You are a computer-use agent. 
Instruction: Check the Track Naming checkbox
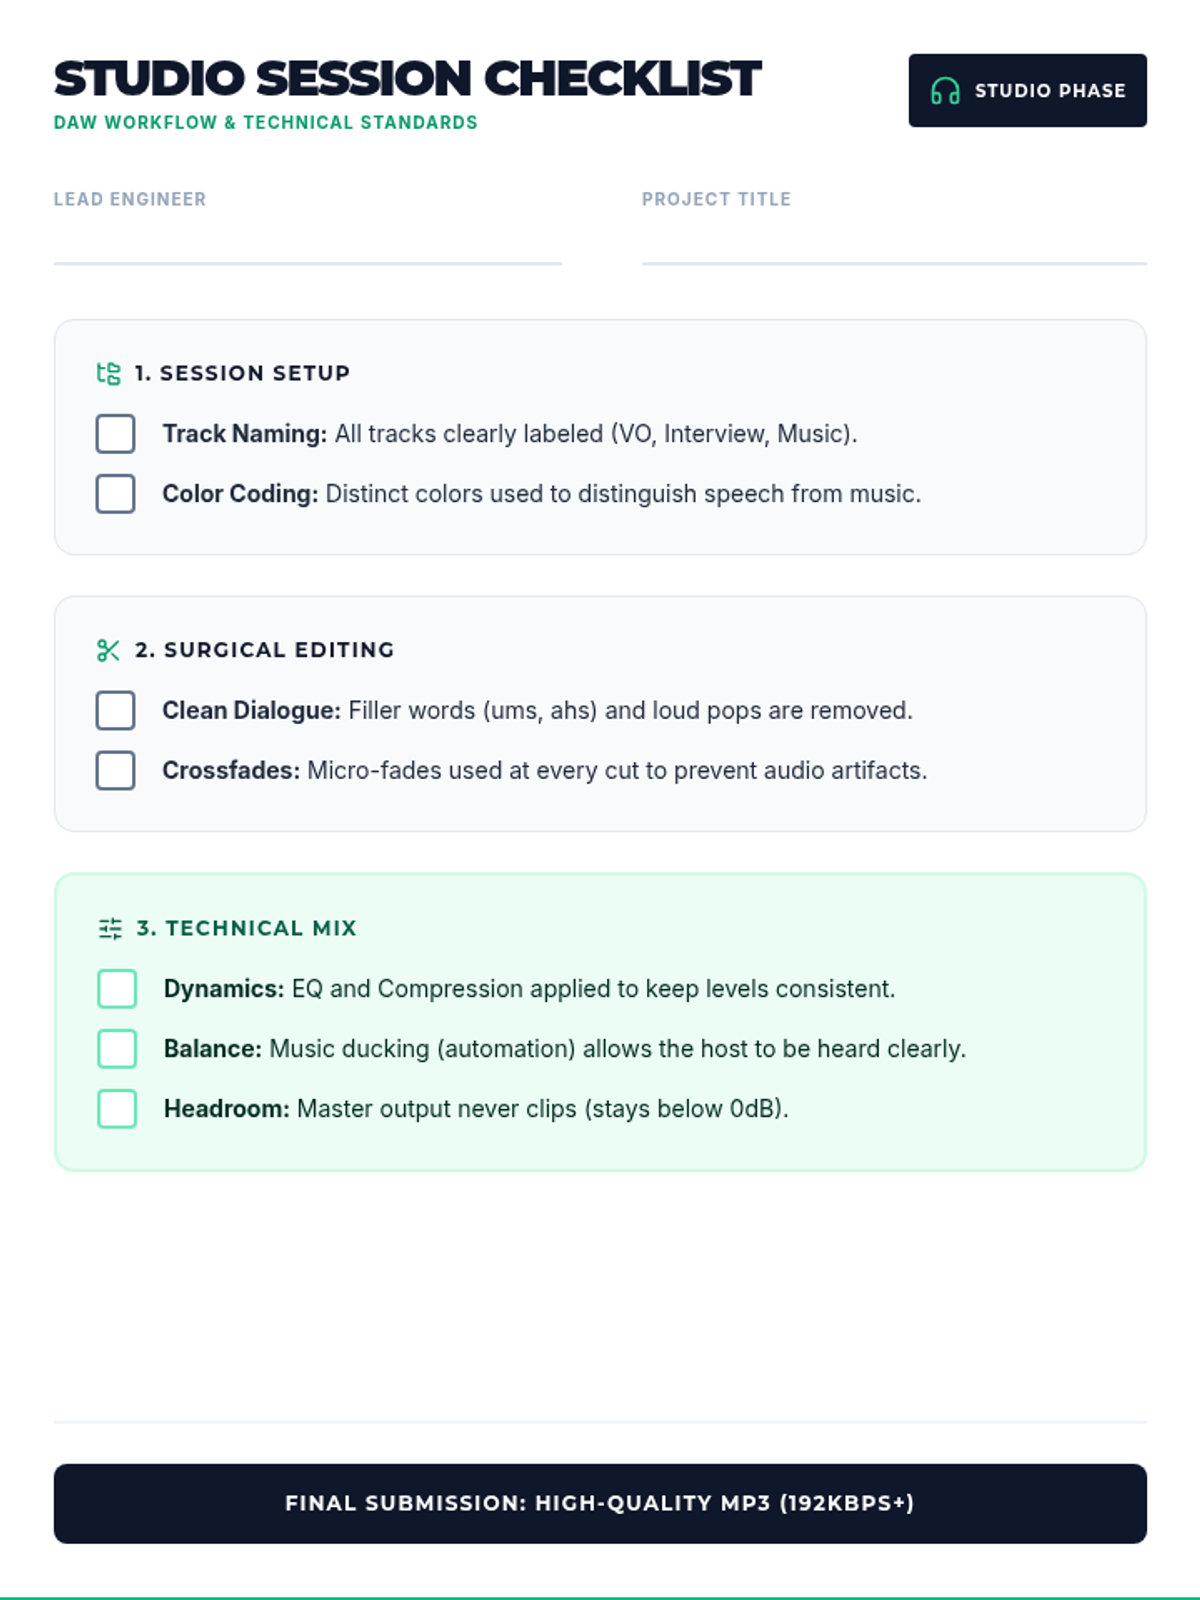point(116,434)
